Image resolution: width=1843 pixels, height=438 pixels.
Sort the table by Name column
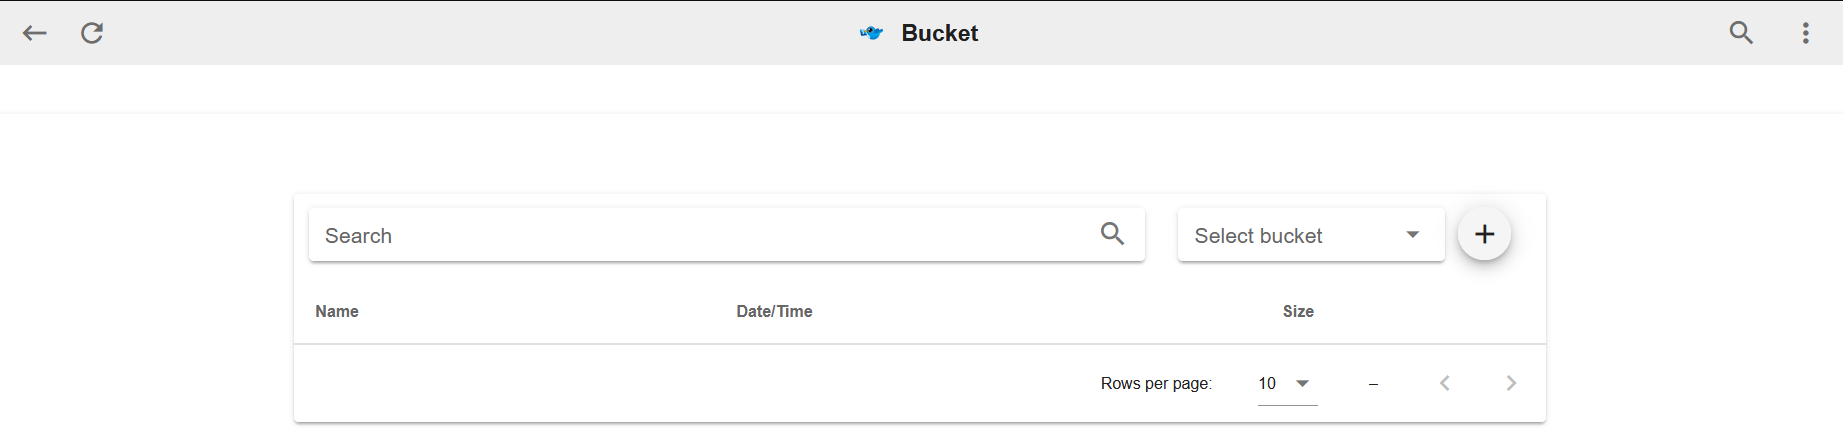pos(337,311)
